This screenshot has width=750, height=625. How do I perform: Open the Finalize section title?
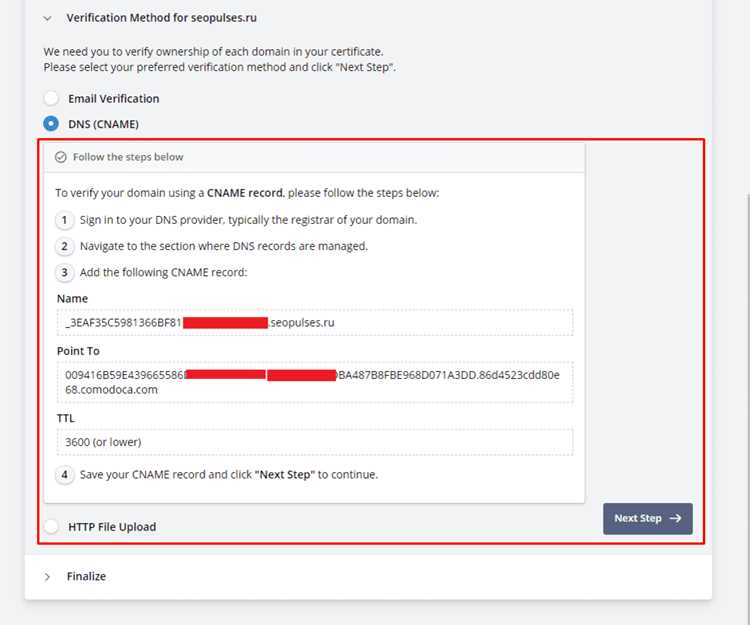86,576
